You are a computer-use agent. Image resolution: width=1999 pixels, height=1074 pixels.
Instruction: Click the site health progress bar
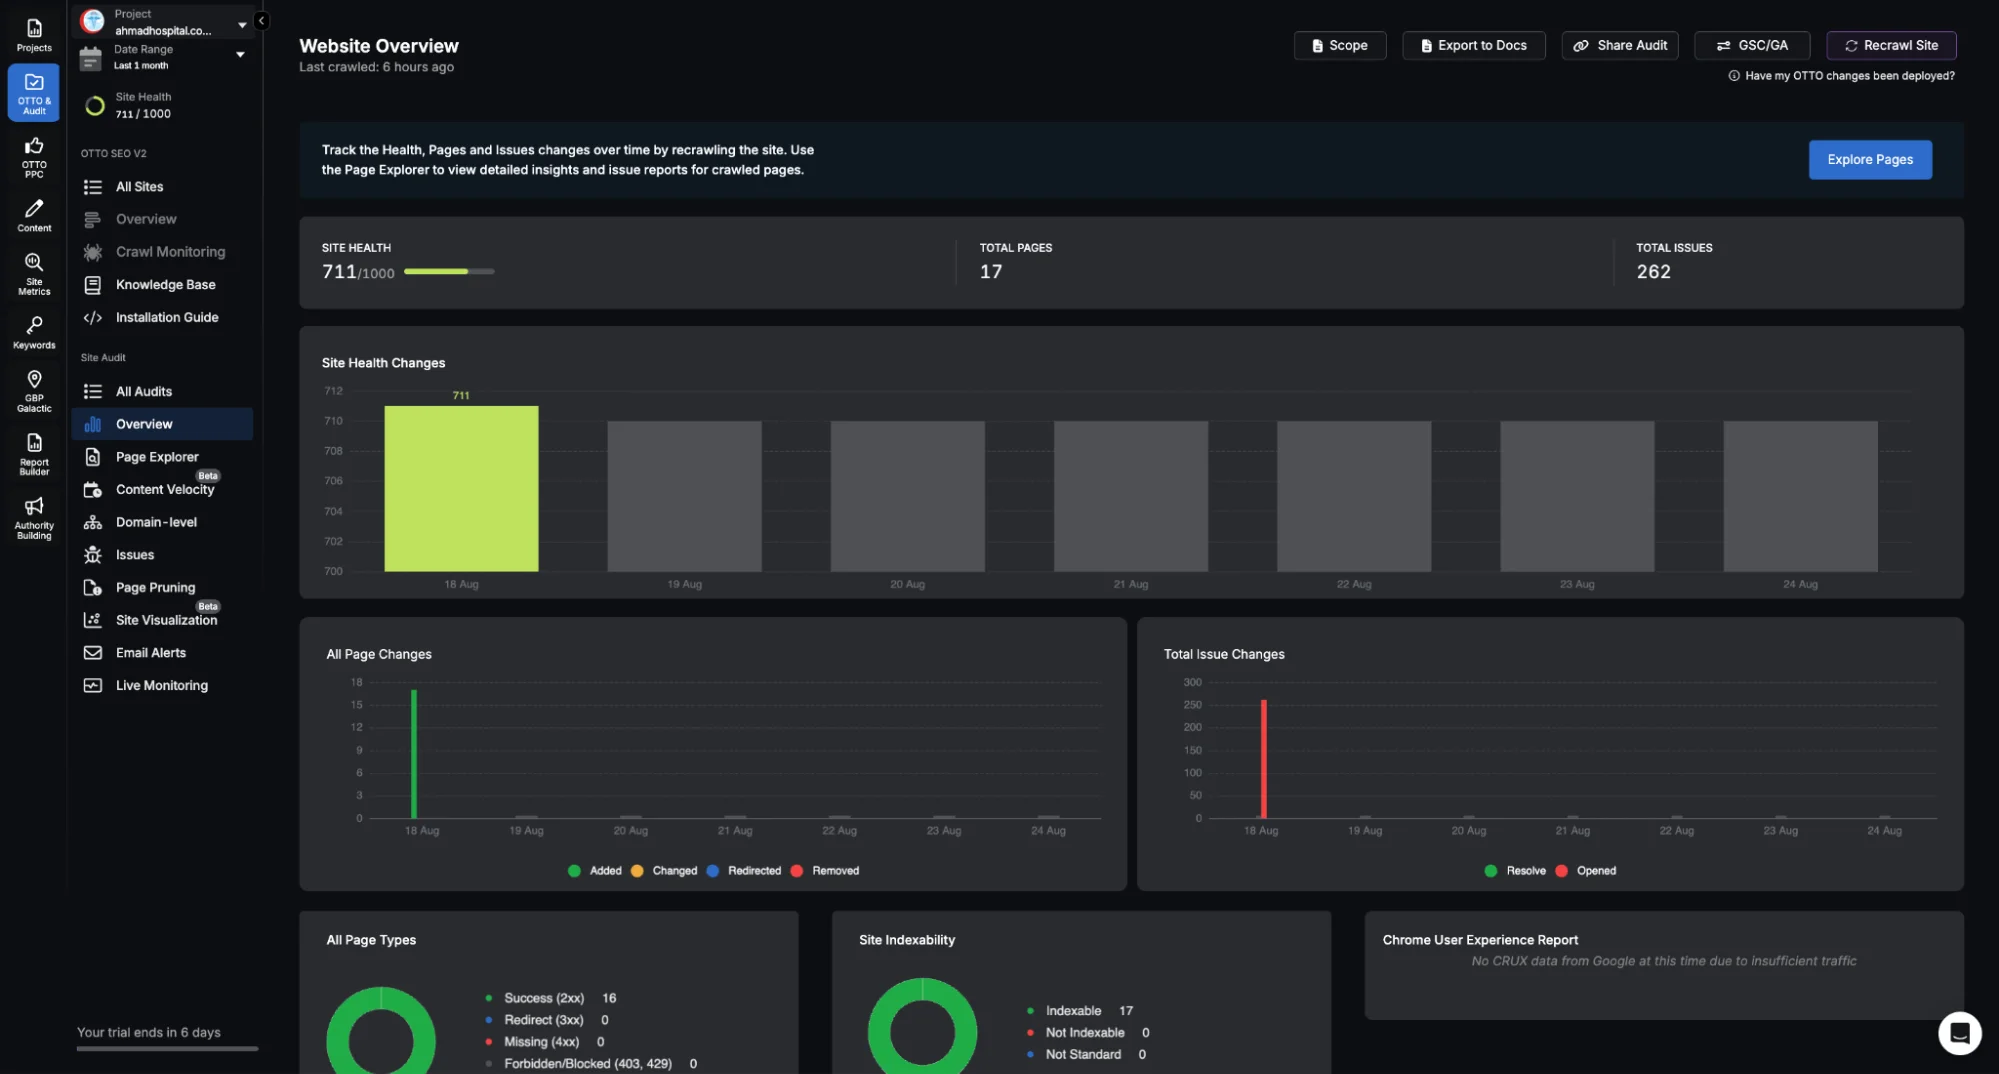tap(449, 272)
